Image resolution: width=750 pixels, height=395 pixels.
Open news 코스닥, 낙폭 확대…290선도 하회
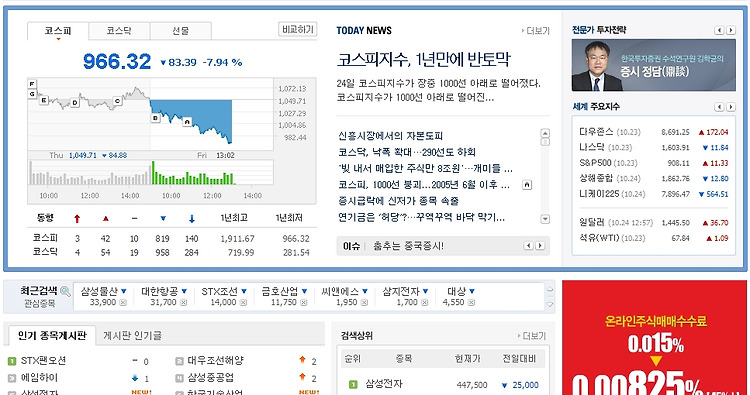[407, 152]
